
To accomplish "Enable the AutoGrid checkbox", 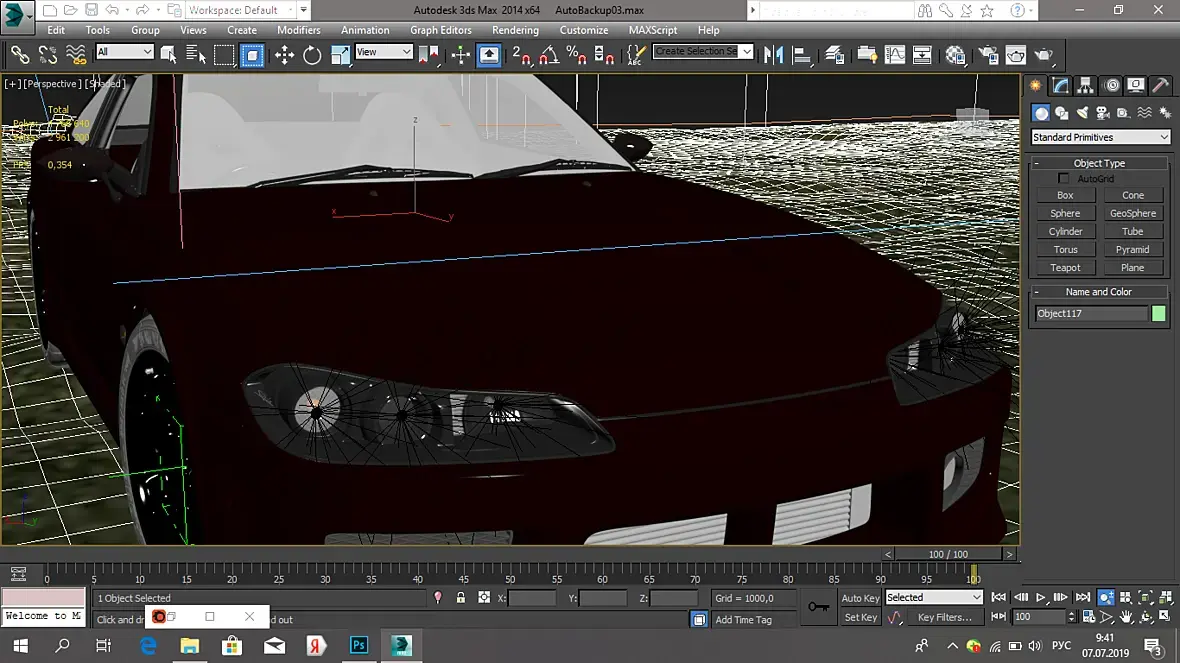I will click(1064, 178).
